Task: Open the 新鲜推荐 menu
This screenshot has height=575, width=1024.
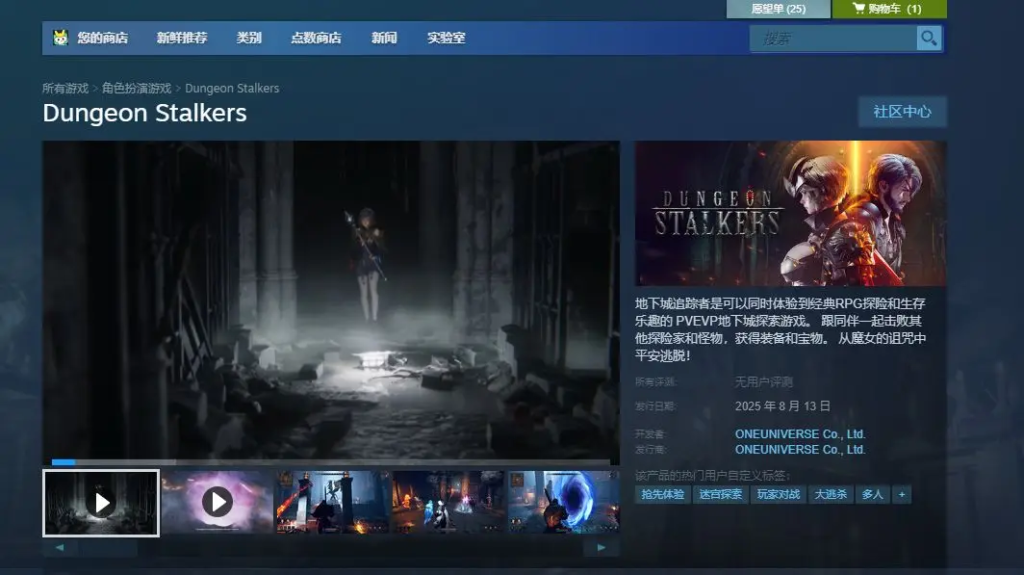Action: point(182,38)
